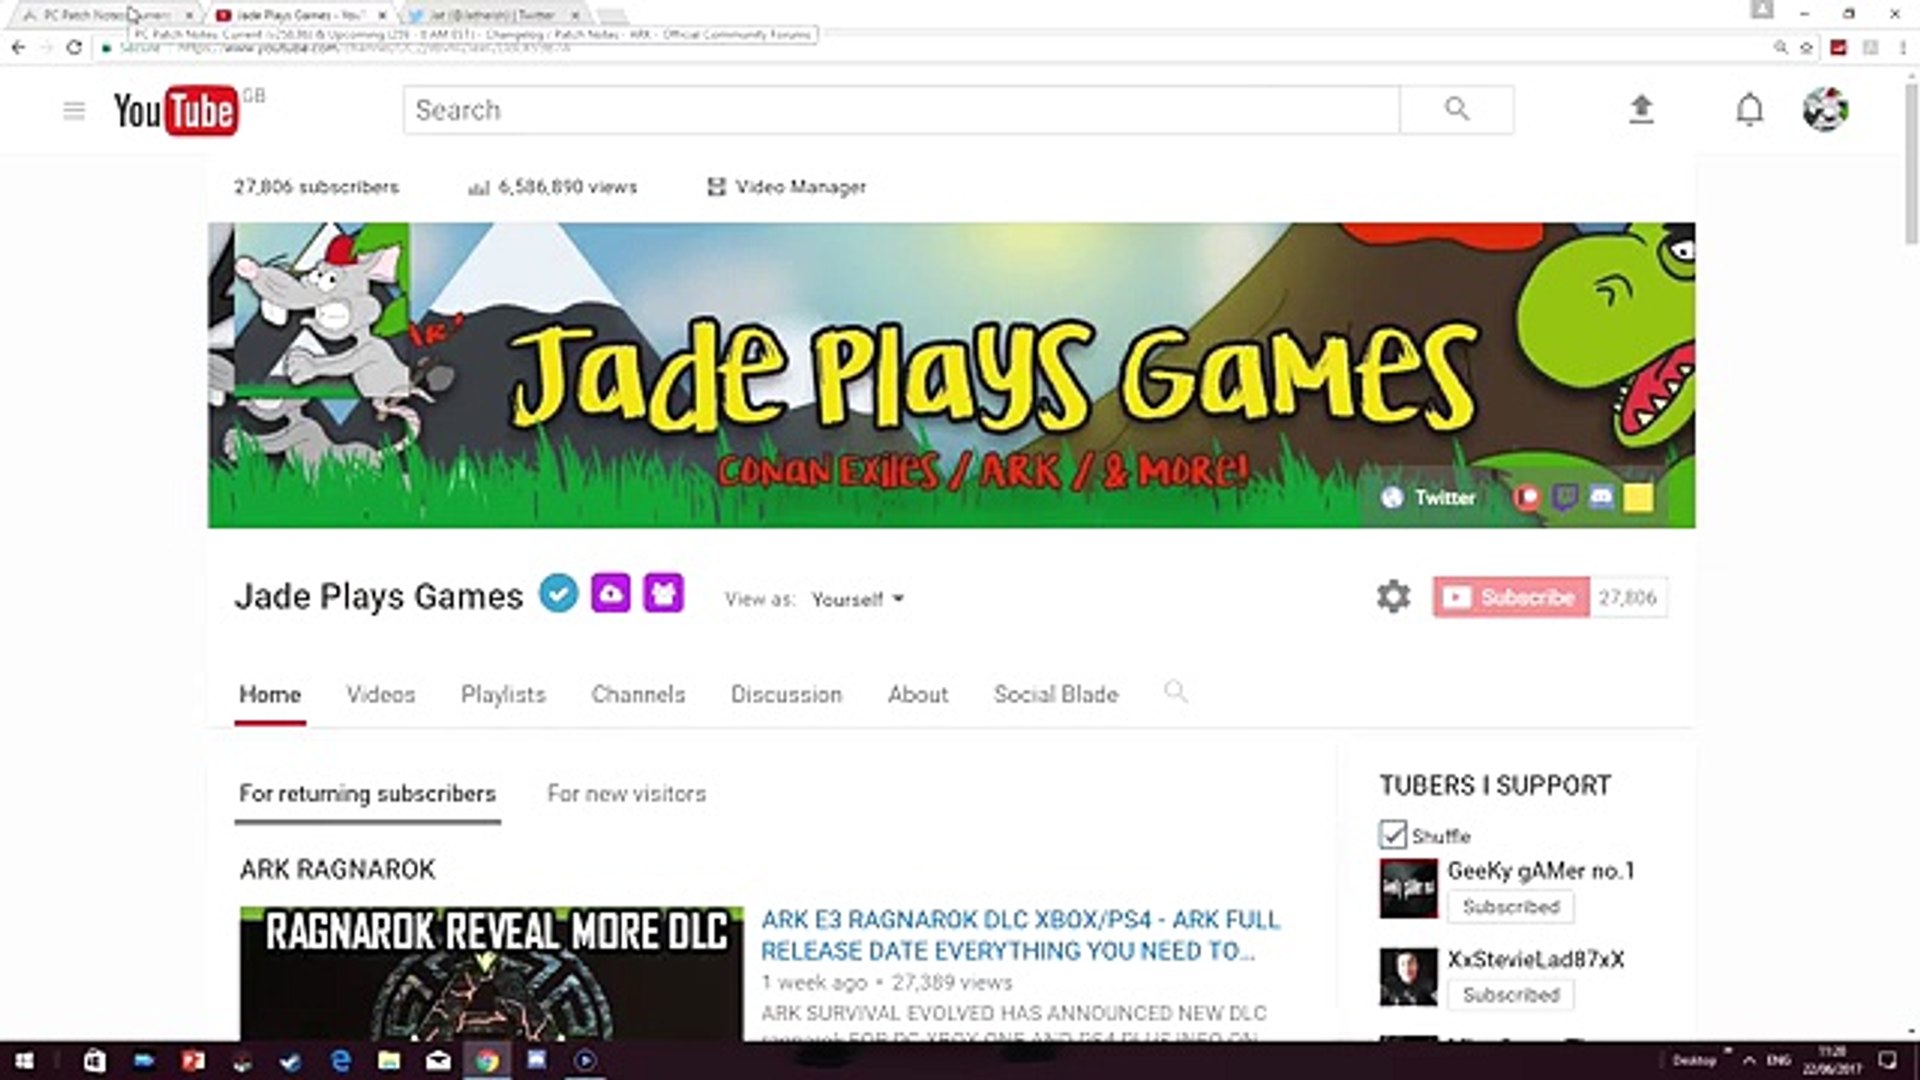Switch to the Videos tab
The width and height of the screenshot is (1920, 1080).
pyautogui.click(x=380, y=694)
